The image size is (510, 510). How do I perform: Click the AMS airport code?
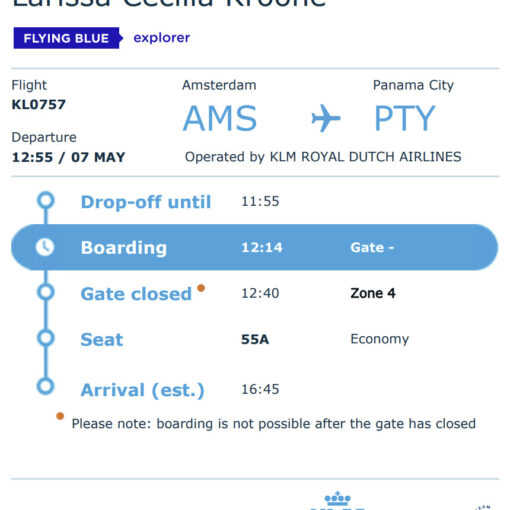point(220,118)
